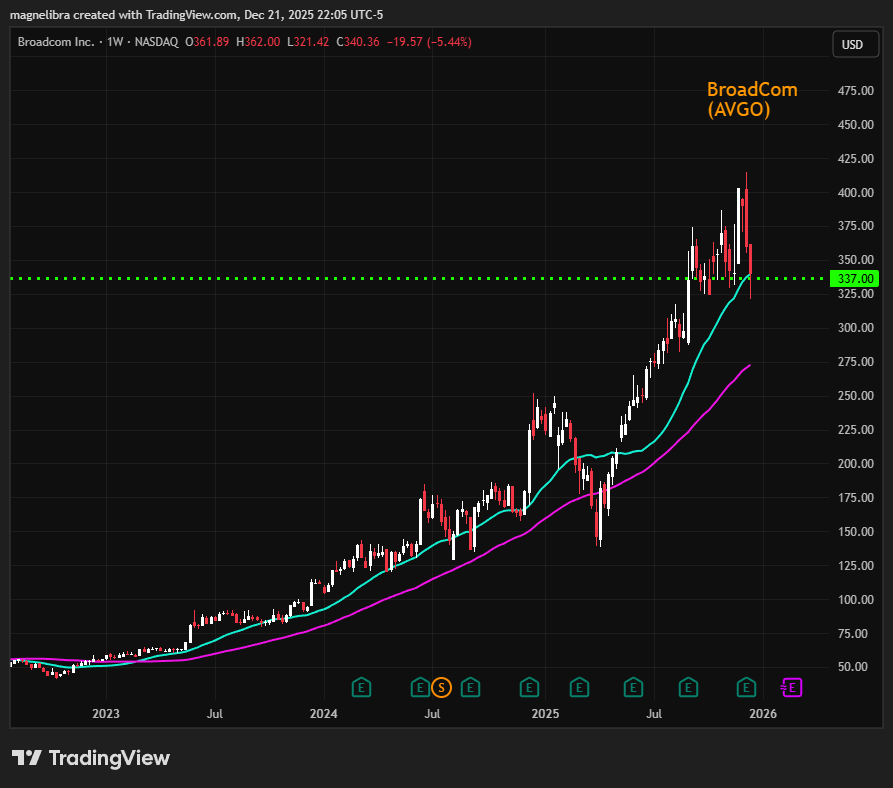Click the purple upcoming earnings E marker
The width and height of the screenshot is (893, 788).
792,688
